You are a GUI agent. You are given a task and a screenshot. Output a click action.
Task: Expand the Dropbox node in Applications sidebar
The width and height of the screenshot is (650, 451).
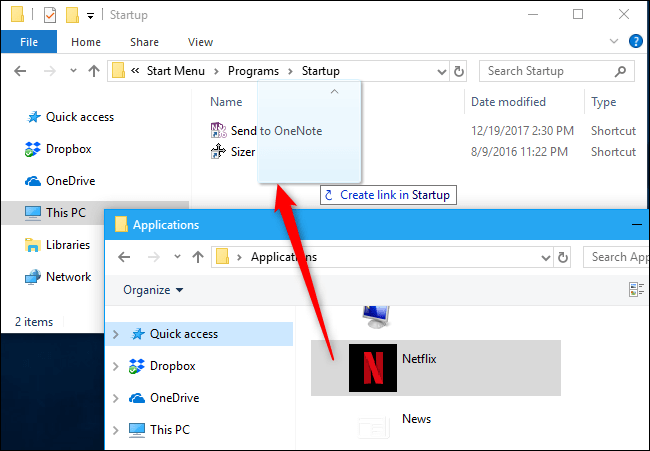pos(116,366)
